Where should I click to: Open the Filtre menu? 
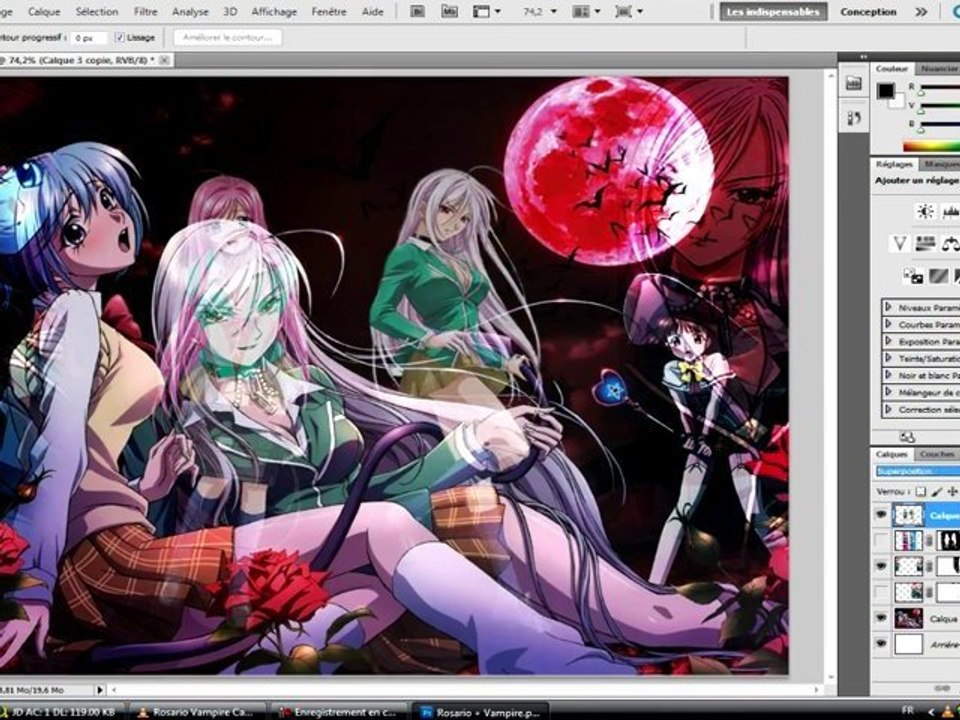pyautogui.click(x=145, y=11)
